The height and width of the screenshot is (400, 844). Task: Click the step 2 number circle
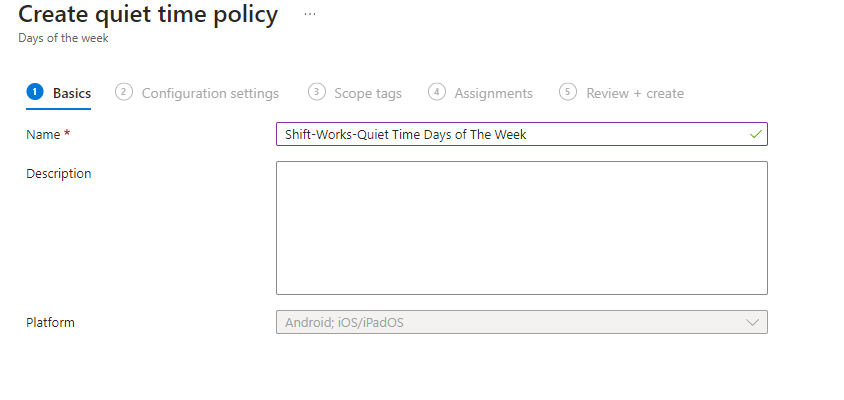[124, 92]
